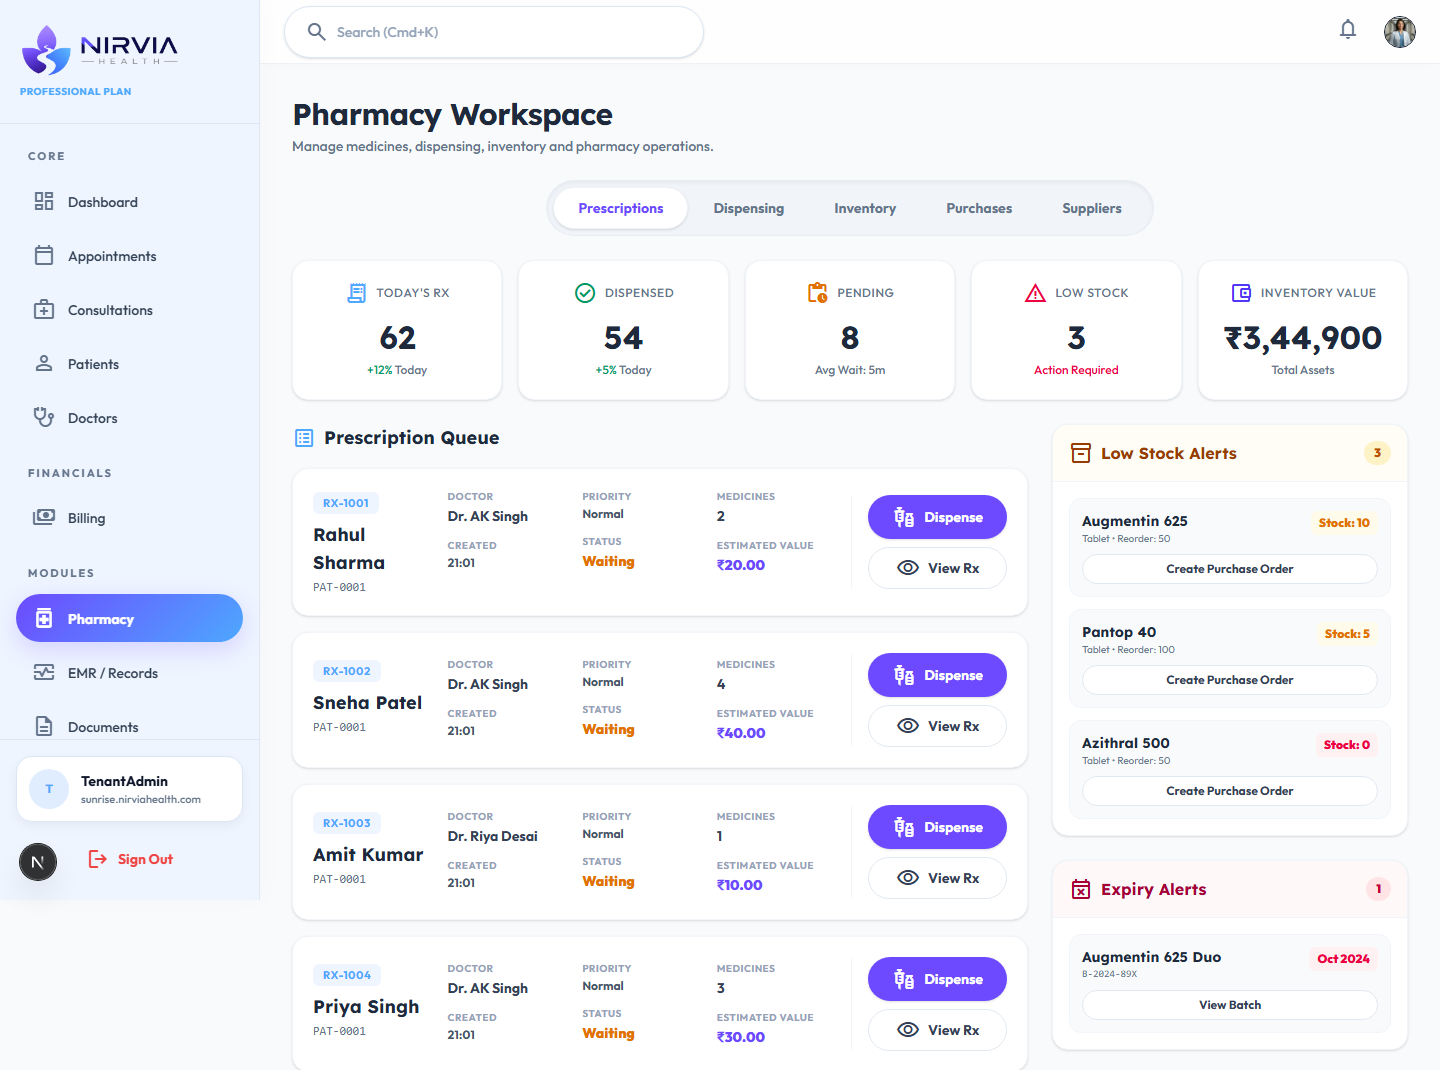Focus the Search (Cmd+K) field

[x=494, y=32]
